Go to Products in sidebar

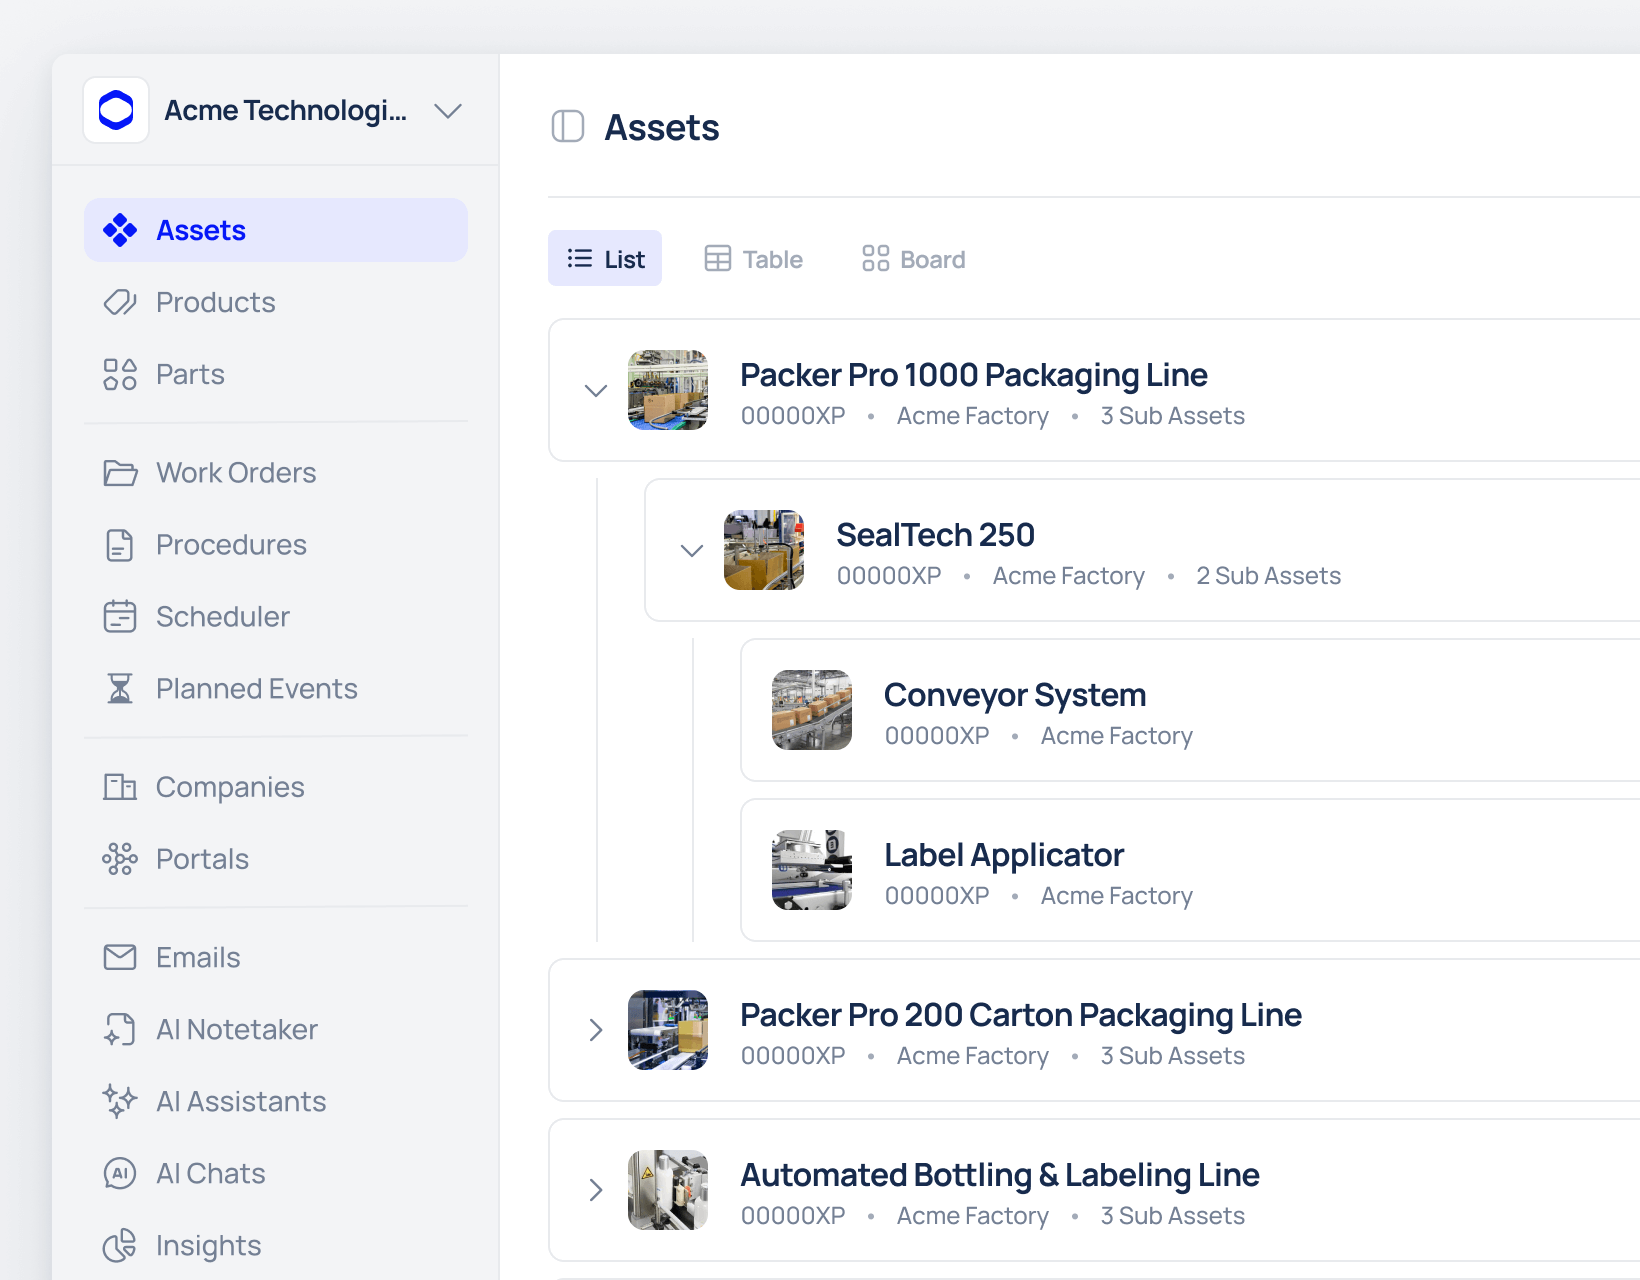pyautogui.click(x=276, y=302)
